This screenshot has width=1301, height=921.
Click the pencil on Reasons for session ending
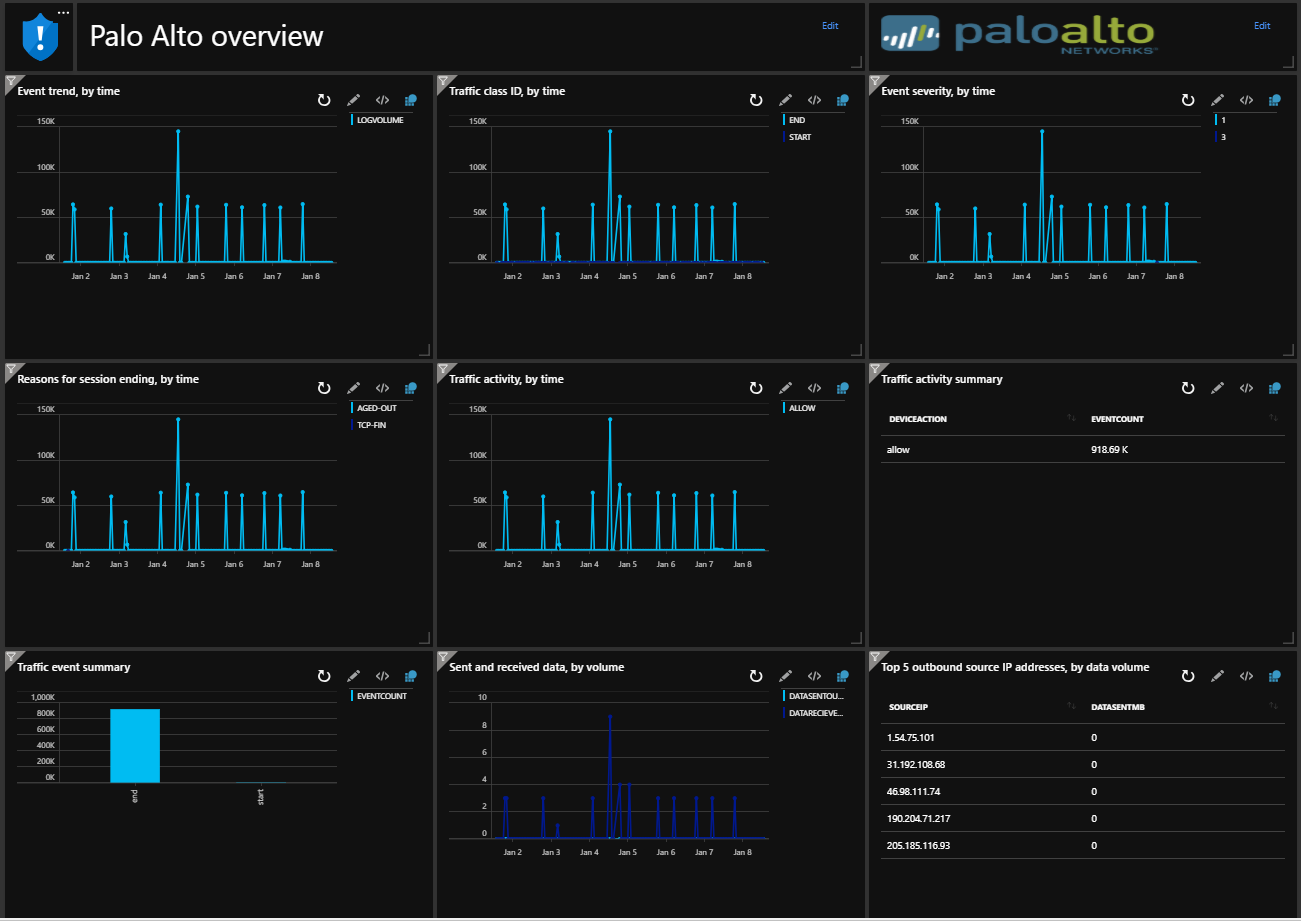coord(353,388)
